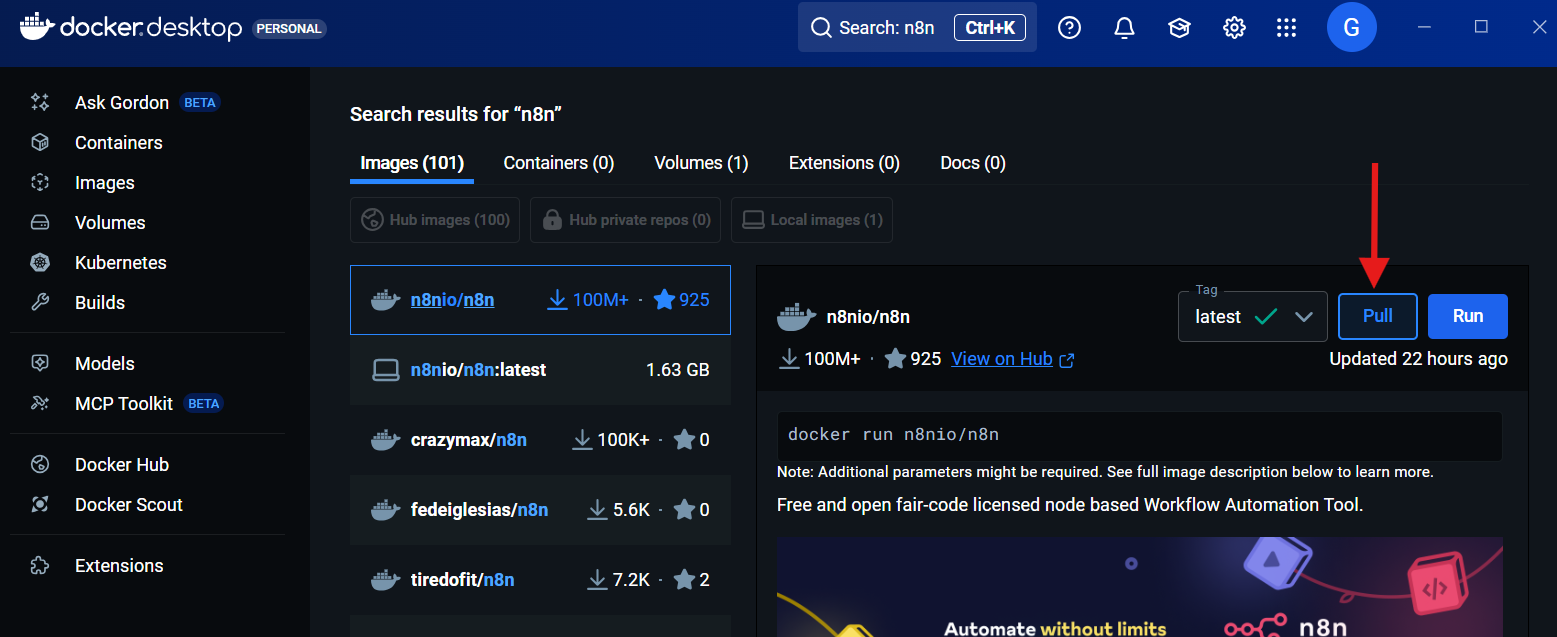
Task: Switch to the Containers results tab
Action: pyautogui.click(x=558, y=162)
